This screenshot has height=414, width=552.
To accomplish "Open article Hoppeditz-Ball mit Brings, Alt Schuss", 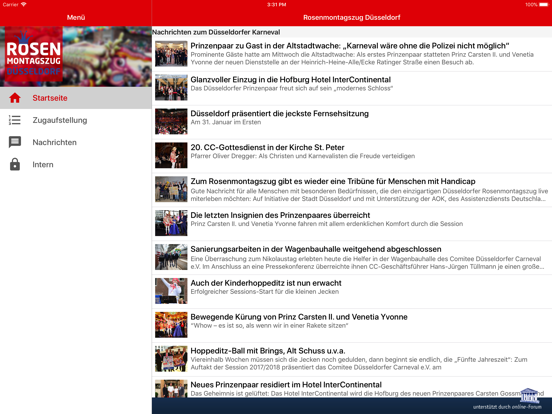I will [x=352, y=359].
